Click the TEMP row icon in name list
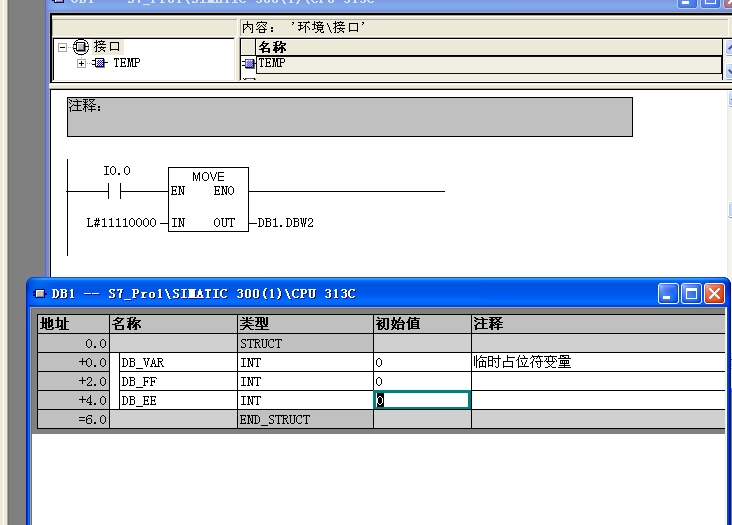 click(250, 64)
